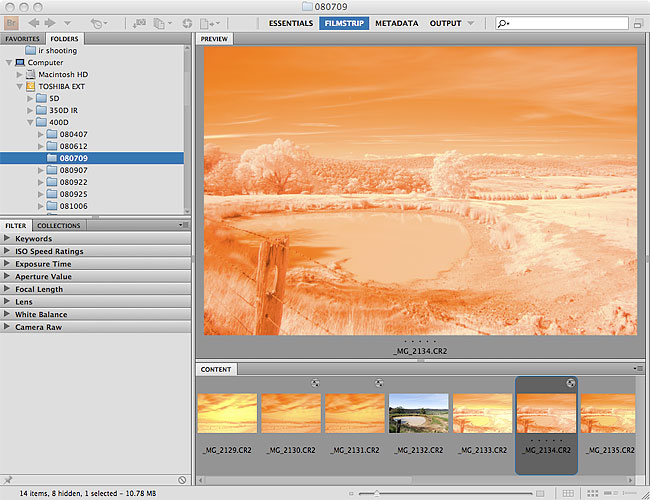Click the keep filter pin icon
The height and width of the screenshot is (500, 650).
(x=8, y=480)
